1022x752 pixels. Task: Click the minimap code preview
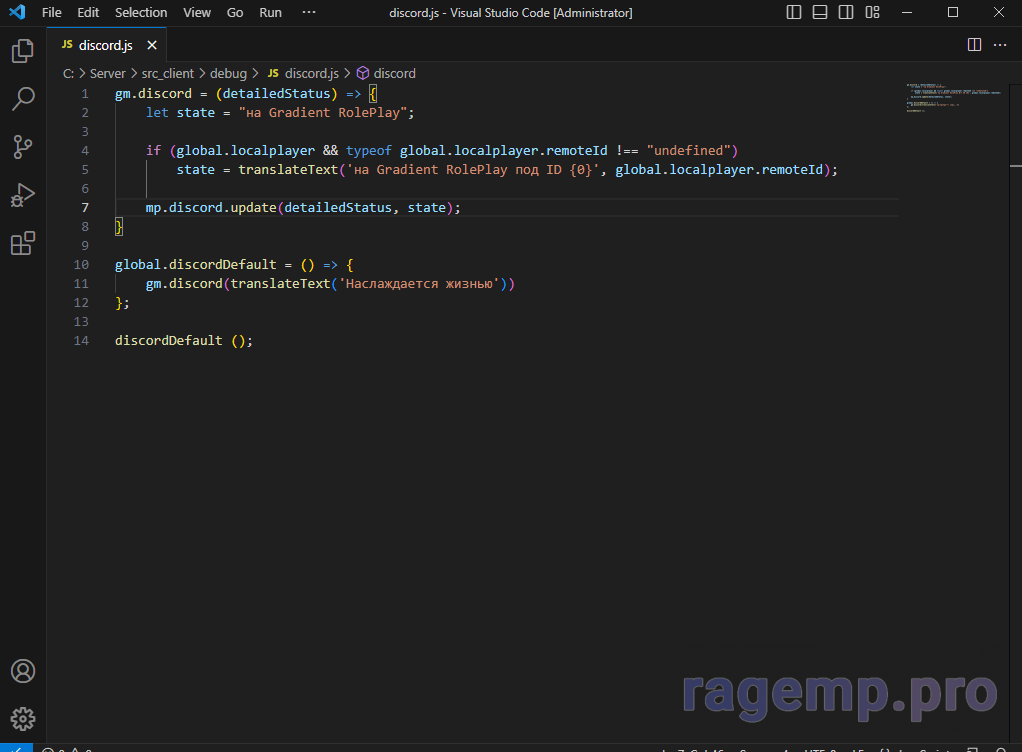click(x=954, y=98)
